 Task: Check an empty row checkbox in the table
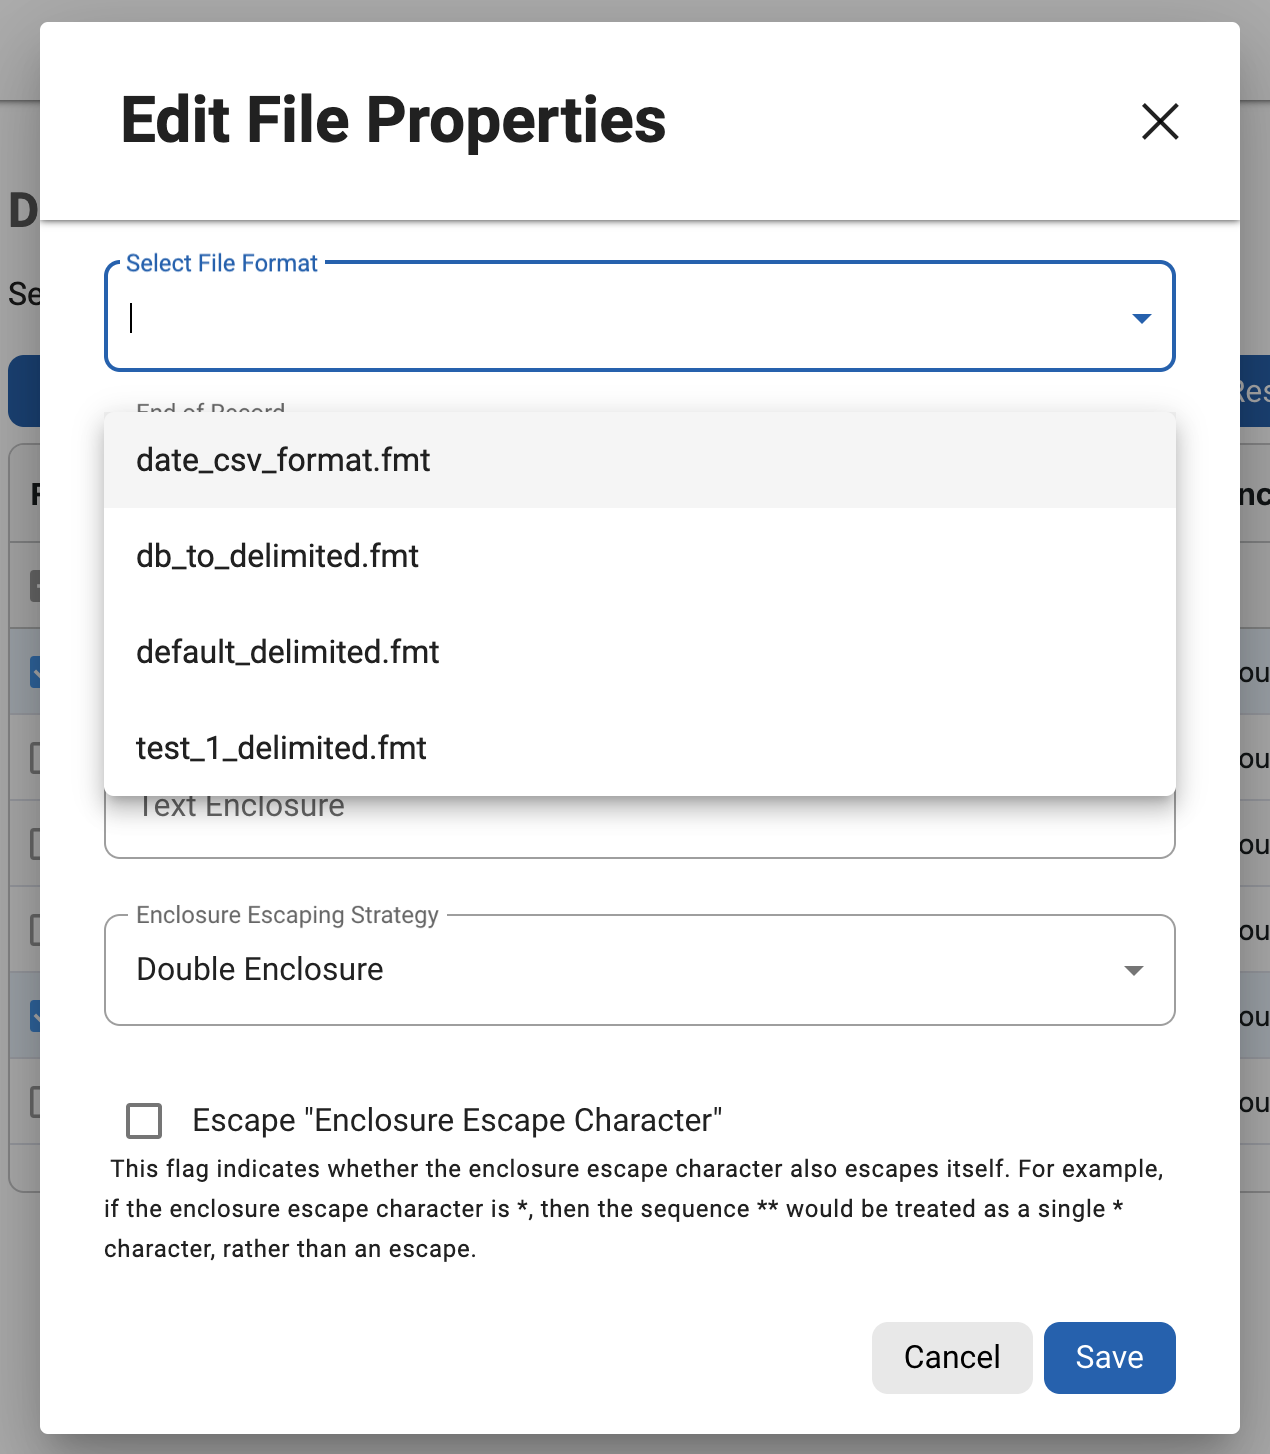[x=37, y=757]
